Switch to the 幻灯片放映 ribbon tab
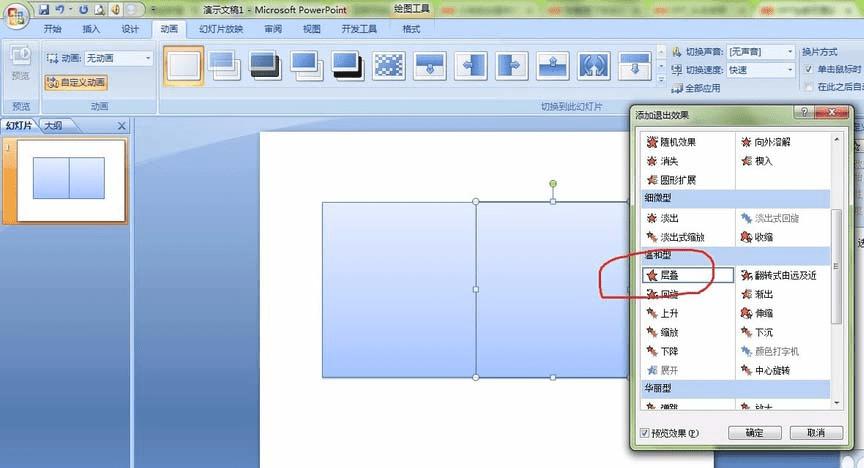 click(x=221, y=29)
